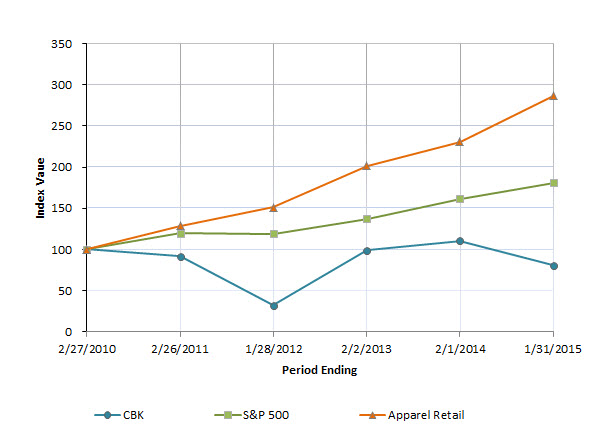Click Apparel Retail triangle marker at 2/2/2013
This screenshot has width=612, height=447.
tap(366, 166)
